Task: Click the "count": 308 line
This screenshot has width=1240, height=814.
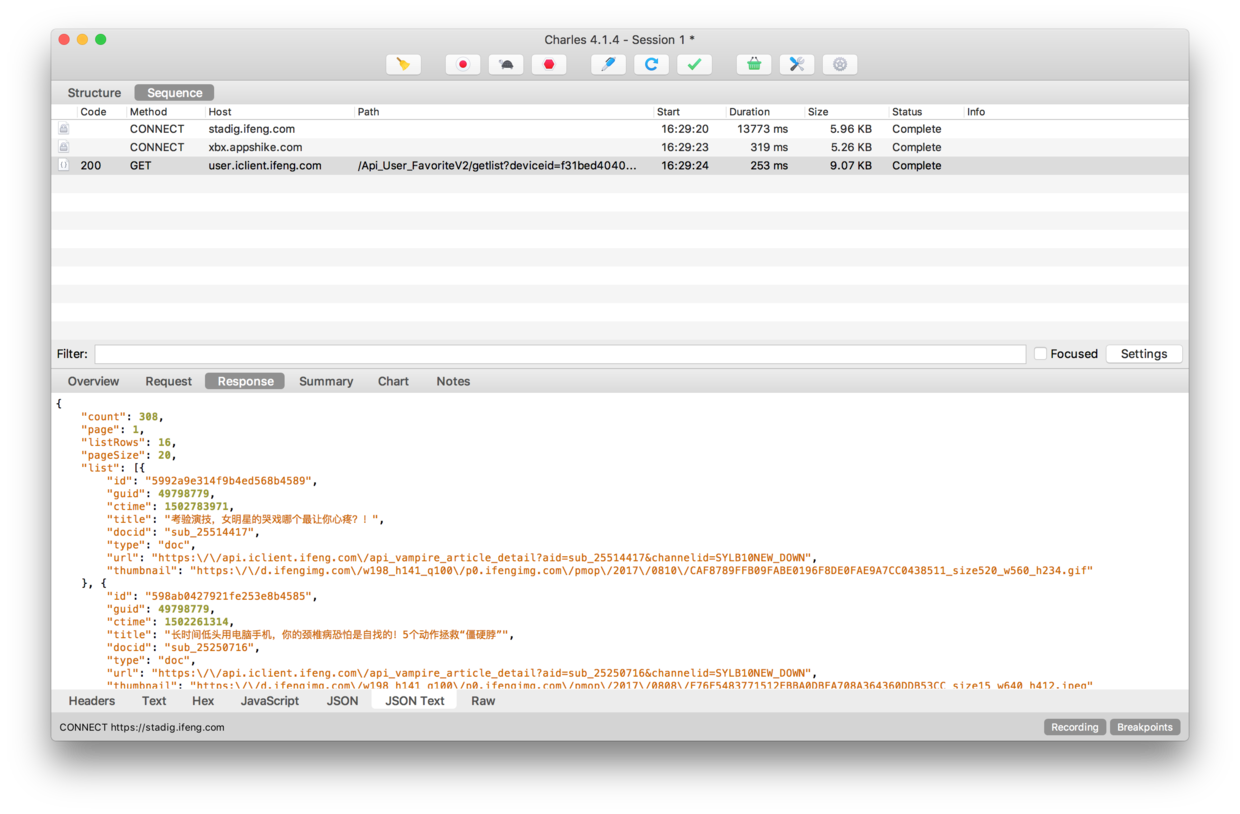Action: point(122,416)
